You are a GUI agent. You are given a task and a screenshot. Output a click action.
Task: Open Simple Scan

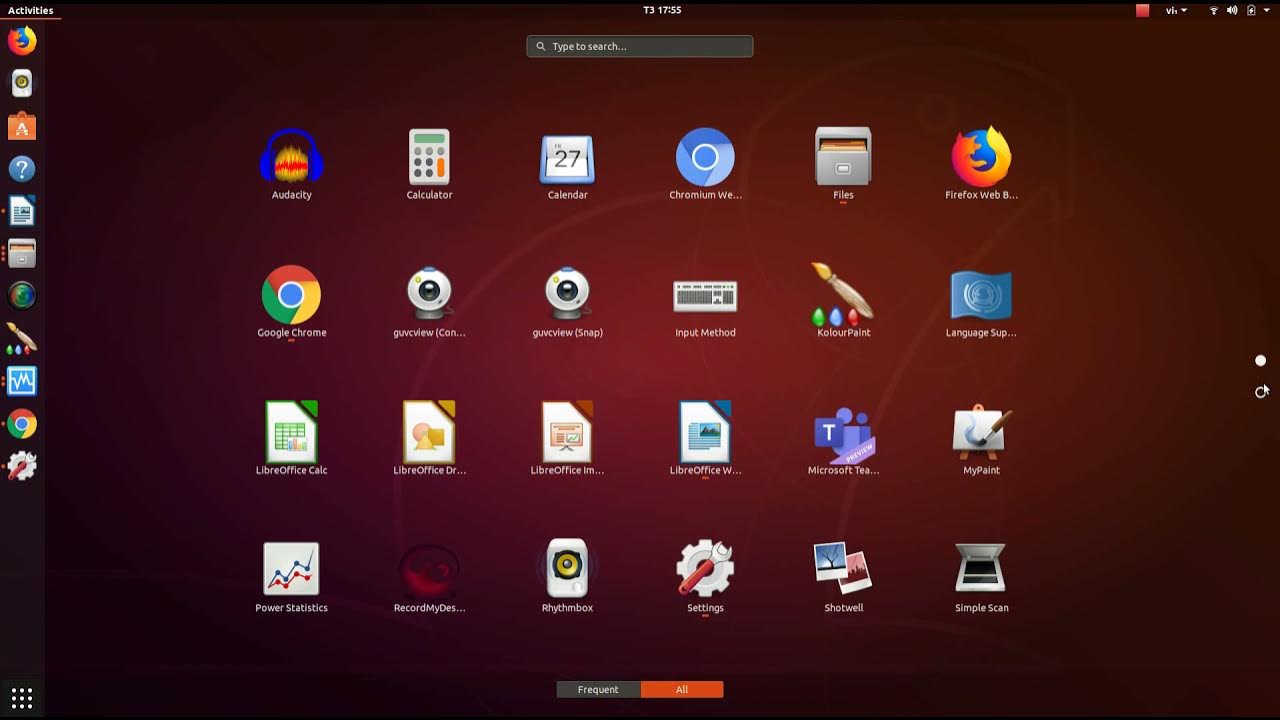click(981, 576)
